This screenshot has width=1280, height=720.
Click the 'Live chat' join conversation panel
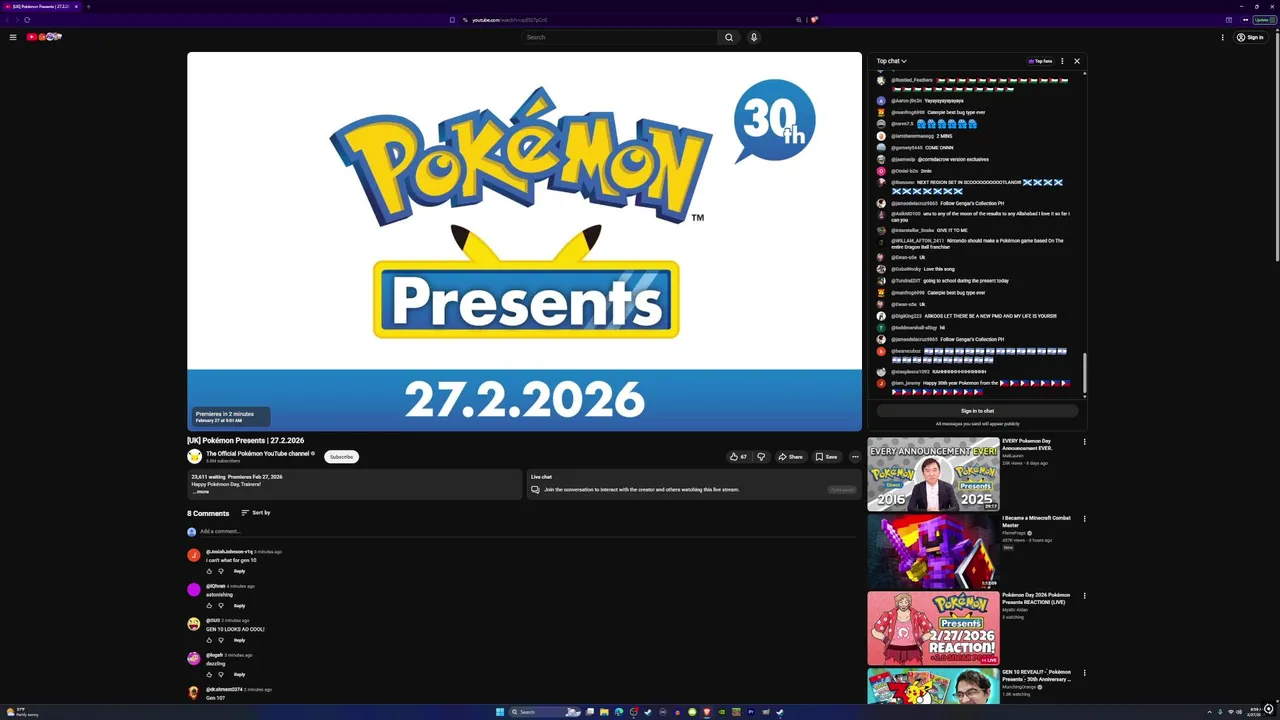click(693, 484)
